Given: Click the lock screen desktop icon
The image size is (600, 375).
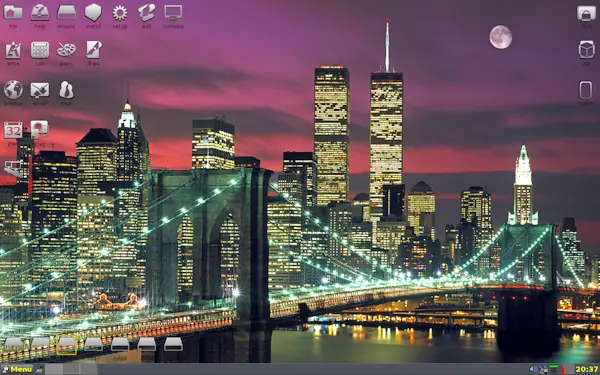Looking at the screenshot, I should [x=586, y=14].
